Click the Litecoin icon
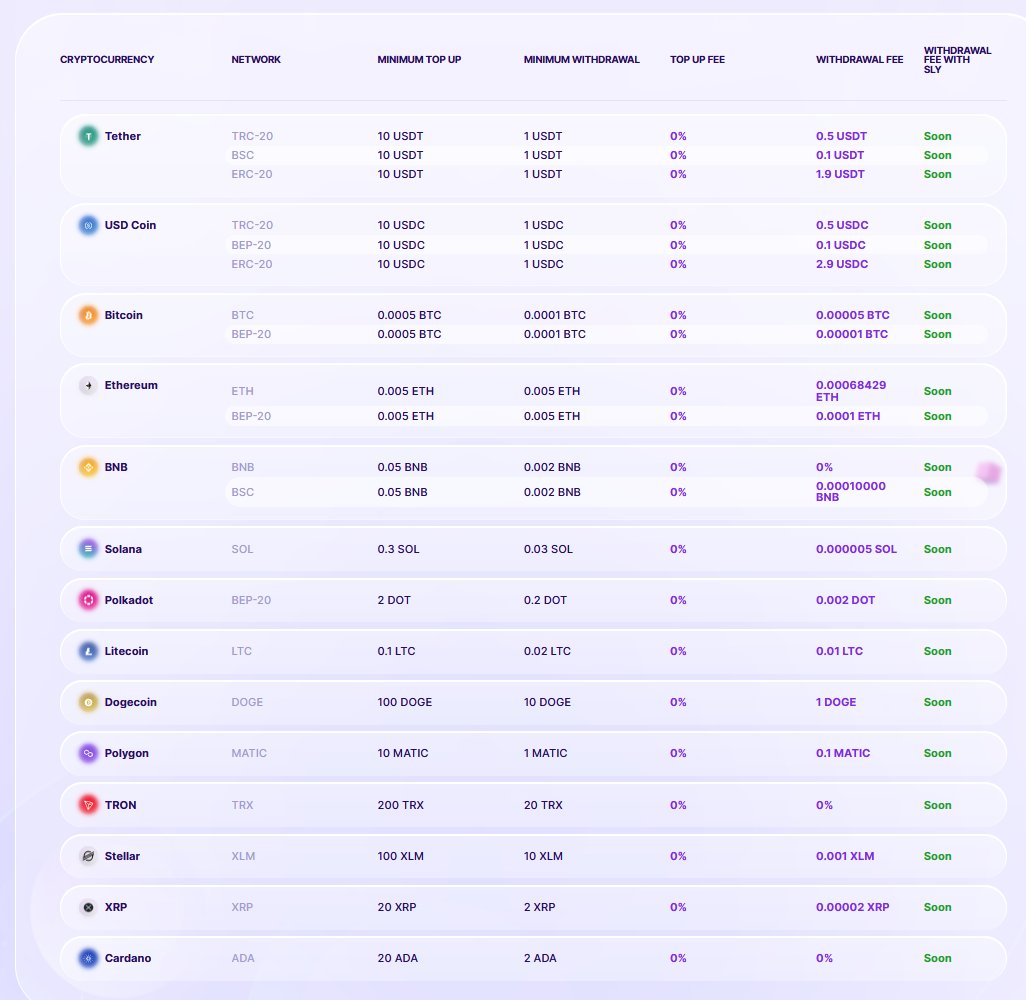Image resolution: width=1026 pixels, height=1000 pixels. point(88,651)
